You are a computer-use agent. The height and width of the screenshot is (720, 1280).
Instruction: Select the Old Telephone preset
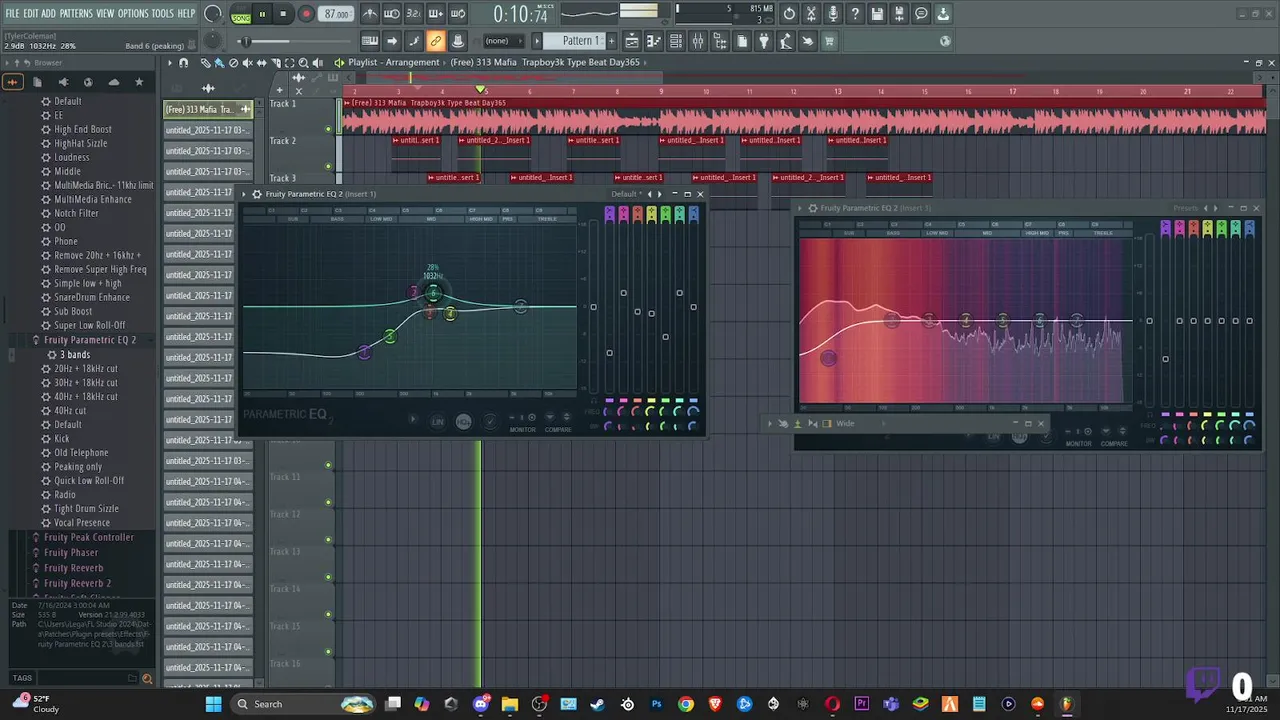[81, 452]
